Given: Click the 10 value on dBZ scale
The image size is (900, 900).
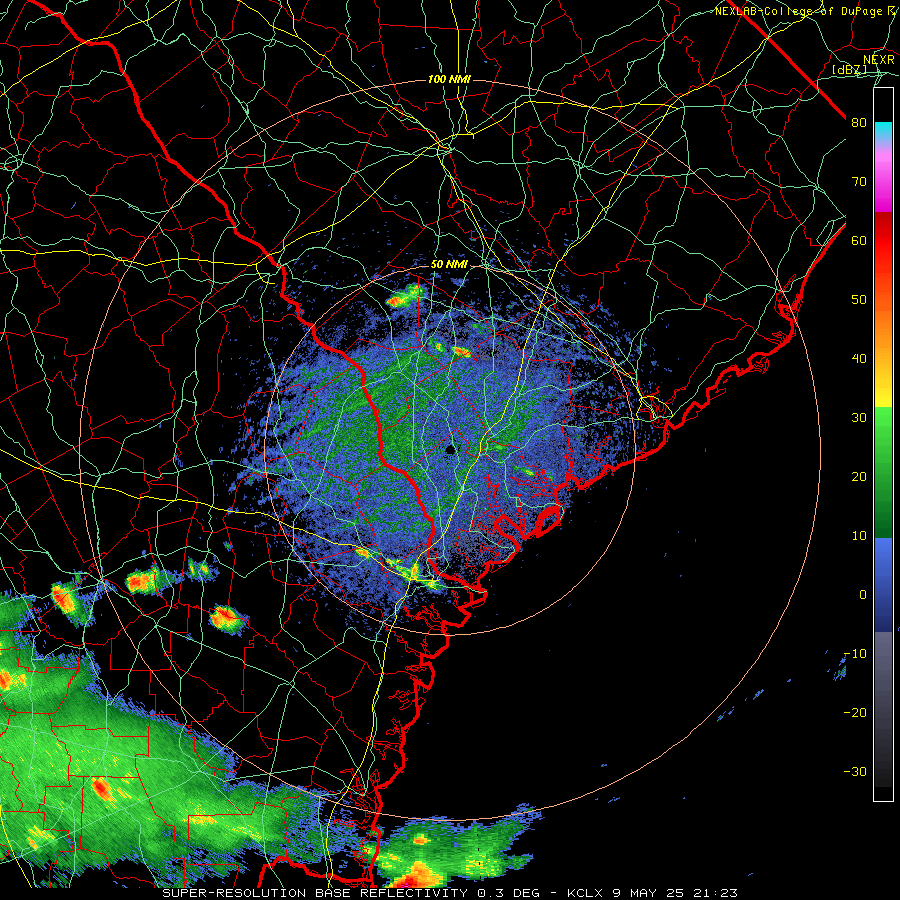Looking at the screenshot, I should [859, 536].
